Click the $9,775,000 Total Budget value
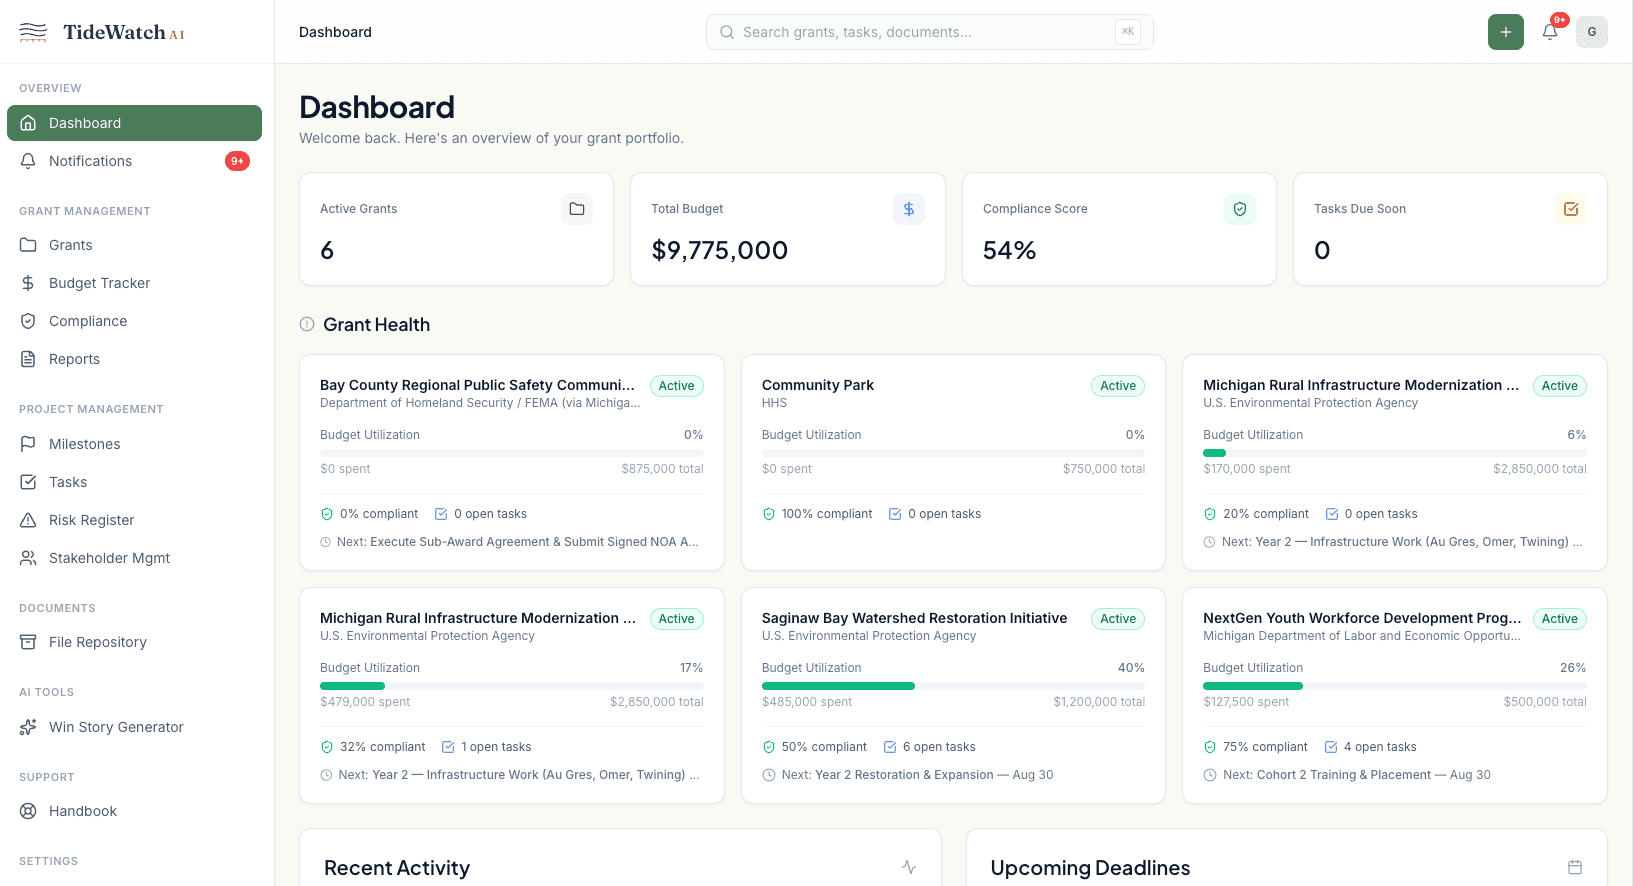 point(720,250)
